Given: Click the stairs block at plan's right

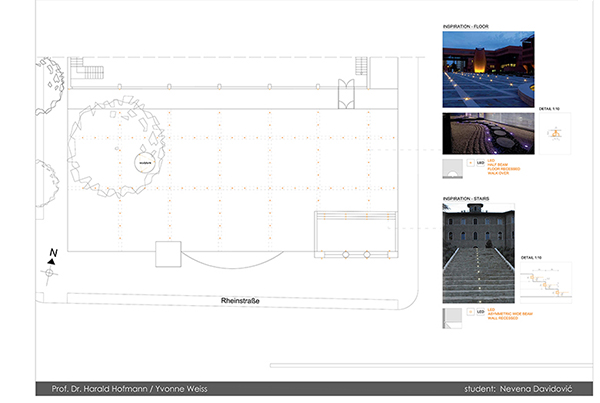Looking at the screenshot, I should click(349, 233).
